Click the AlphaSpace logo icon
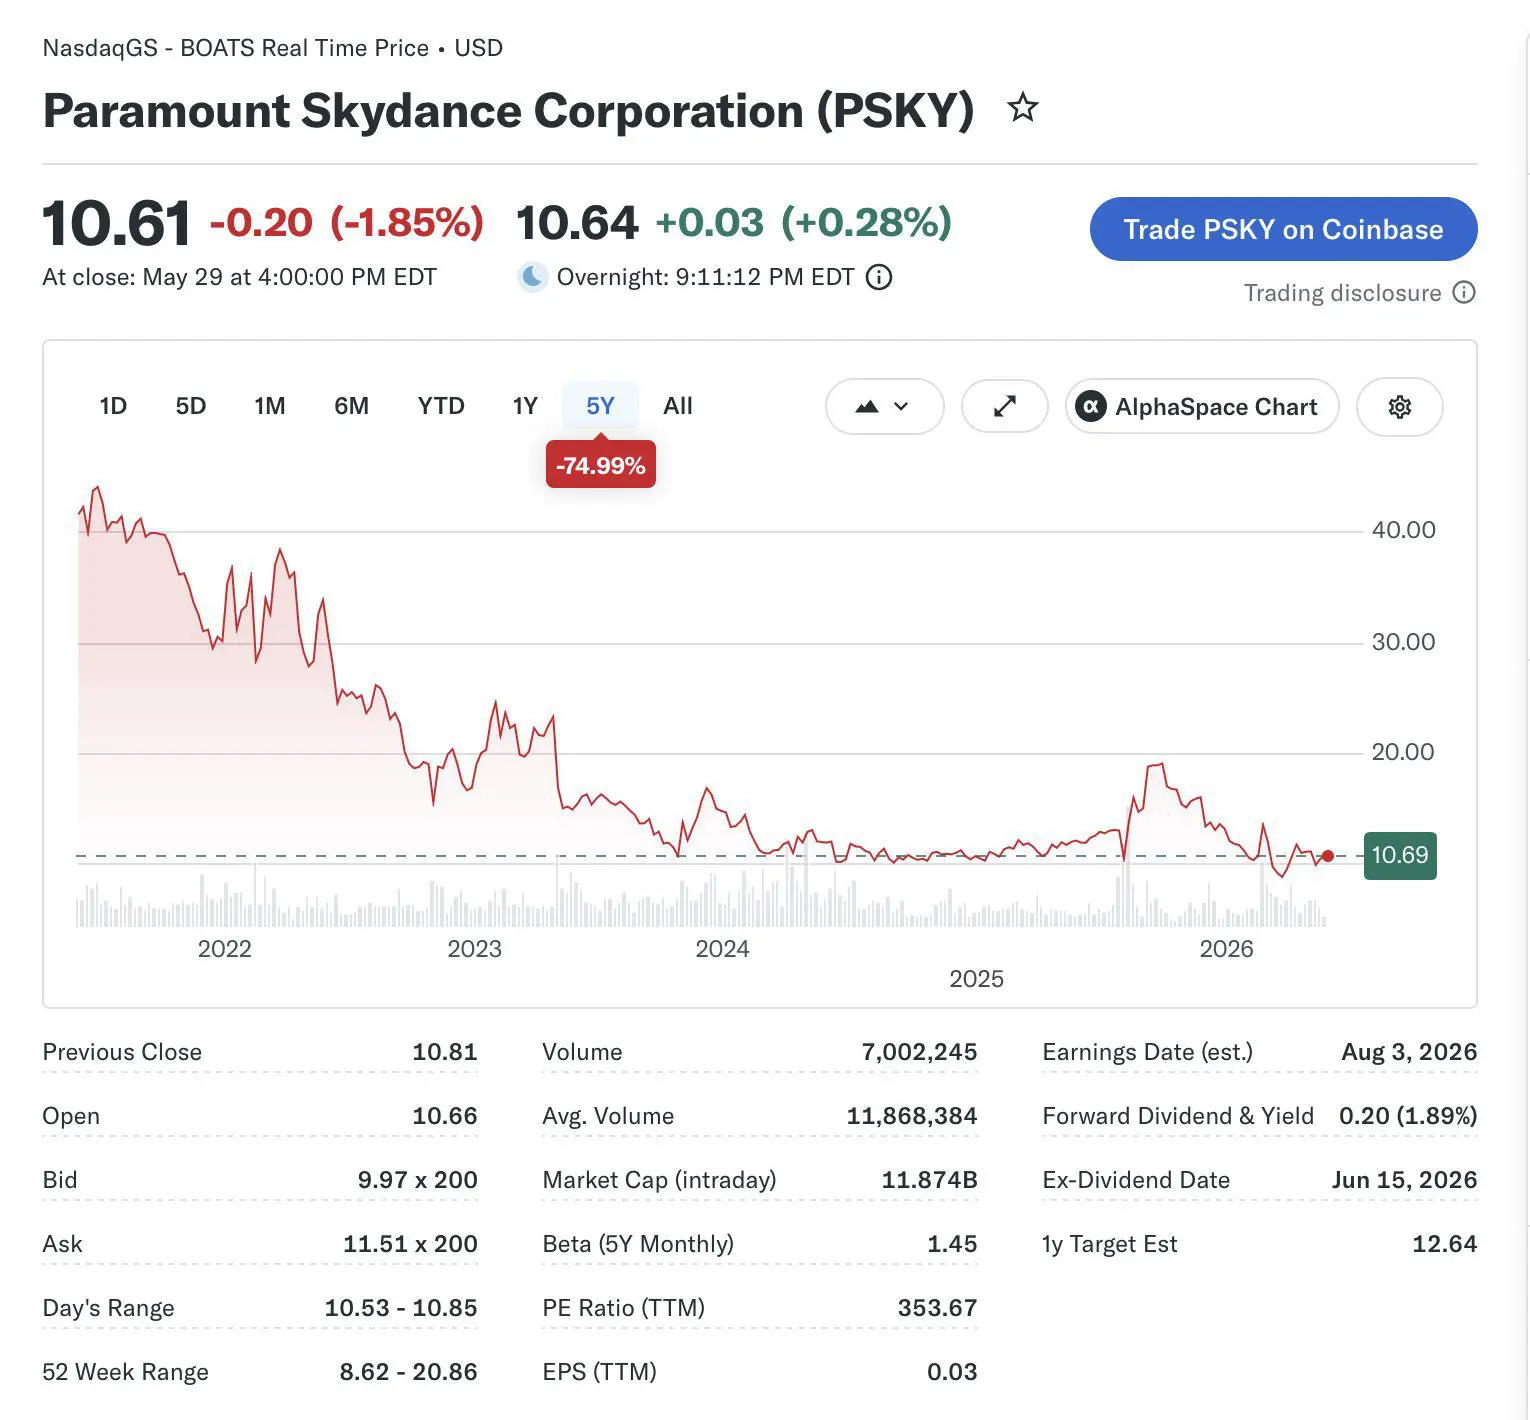The height and width of the screenshot is (1420, 1530). (1091, 406)
